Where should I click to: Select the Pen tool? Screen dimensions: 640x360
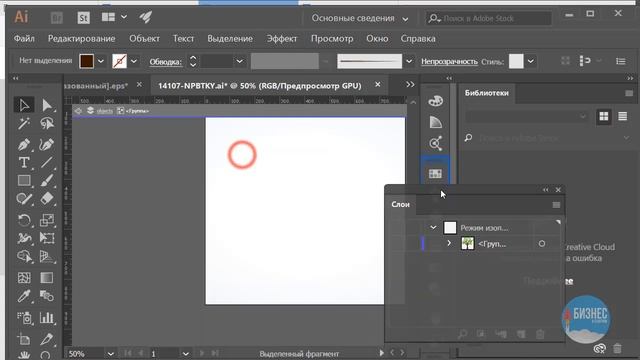pos(24,144)
